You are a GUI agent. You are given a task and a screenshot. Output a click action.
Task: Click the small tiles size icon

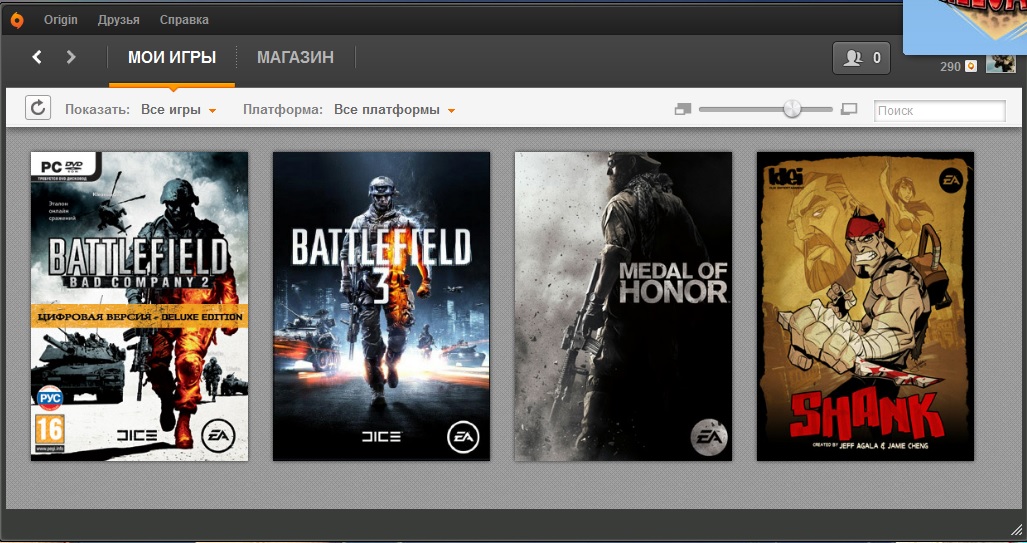(683, 109)
